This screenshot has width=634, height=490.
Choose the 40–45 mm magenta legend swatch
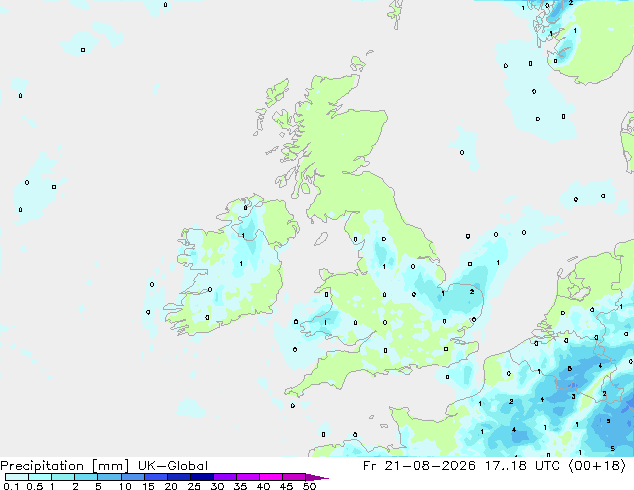[x=271, y=477]
